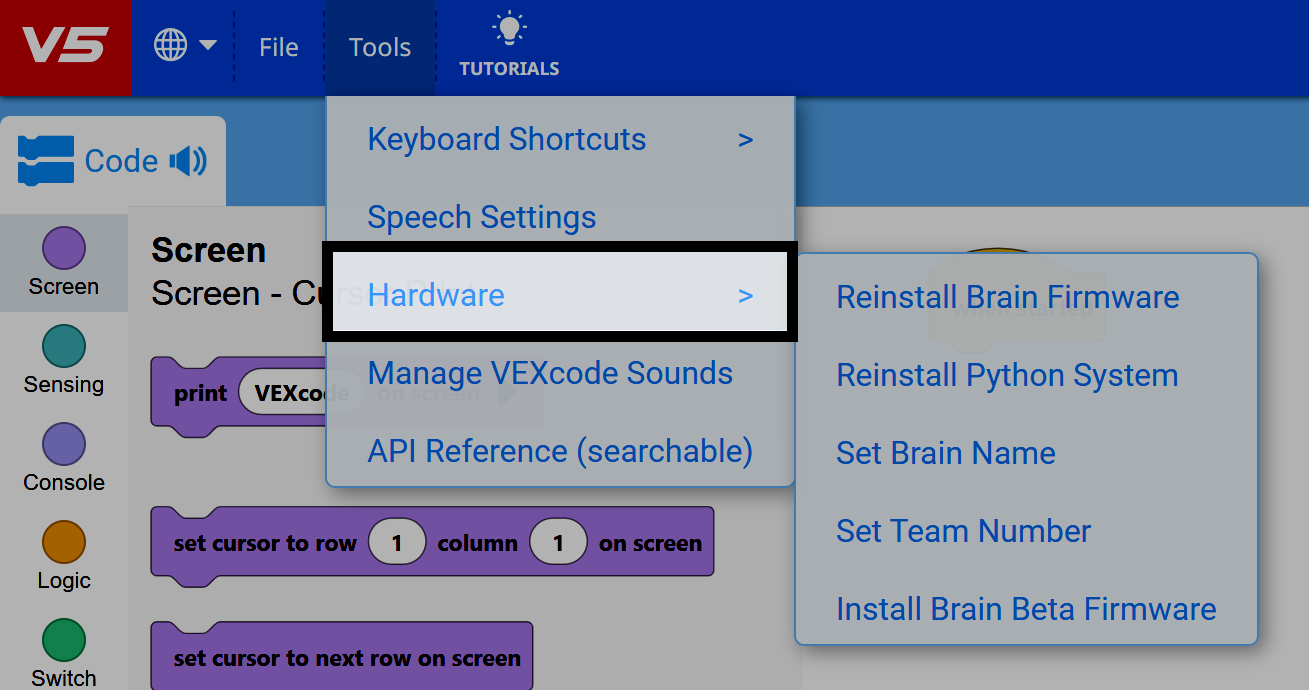Select Set Team Number option
This screenshot has height=690, width=1309.
click(x=963, y=531)
